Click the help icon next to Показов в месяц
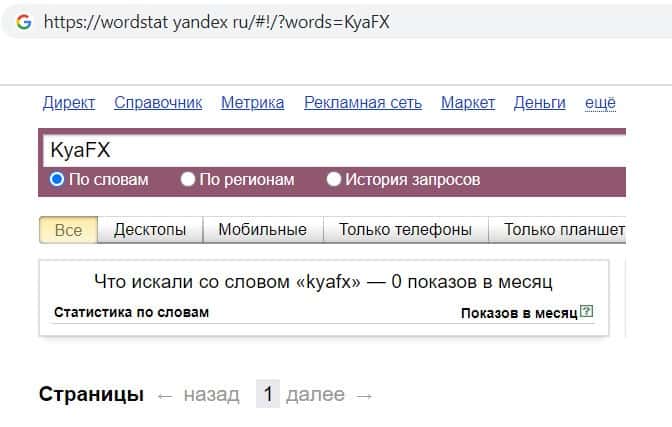 click(x=586, y=311)
